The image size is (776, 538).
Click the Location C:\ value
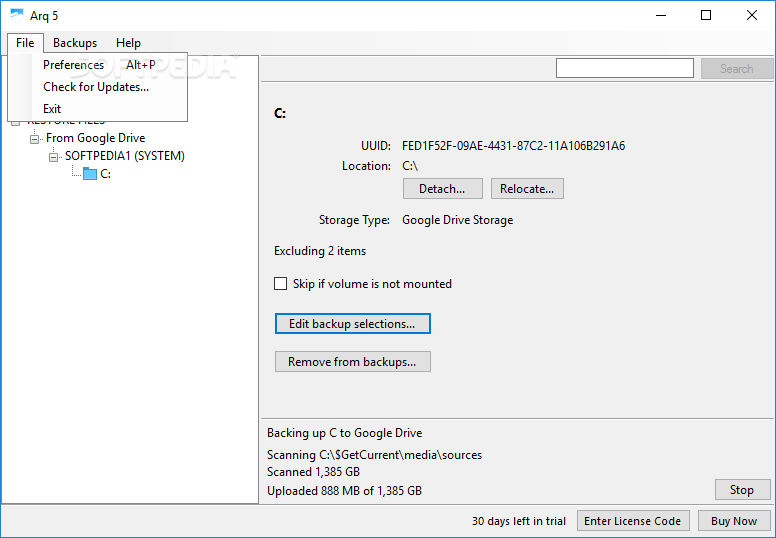click(x=410, y=166)
